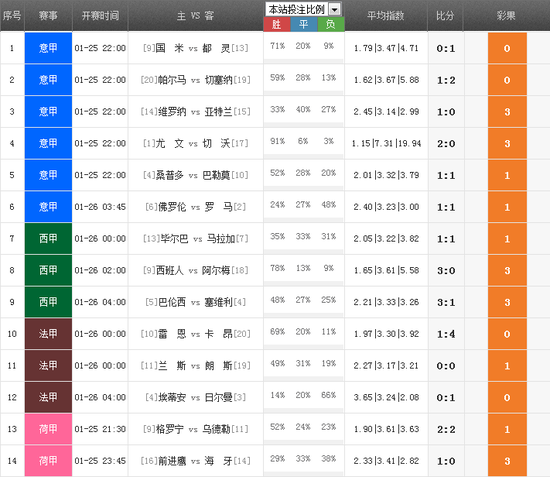
Task: Click the orange result 0 in row 1
Action: click(507, 48)
